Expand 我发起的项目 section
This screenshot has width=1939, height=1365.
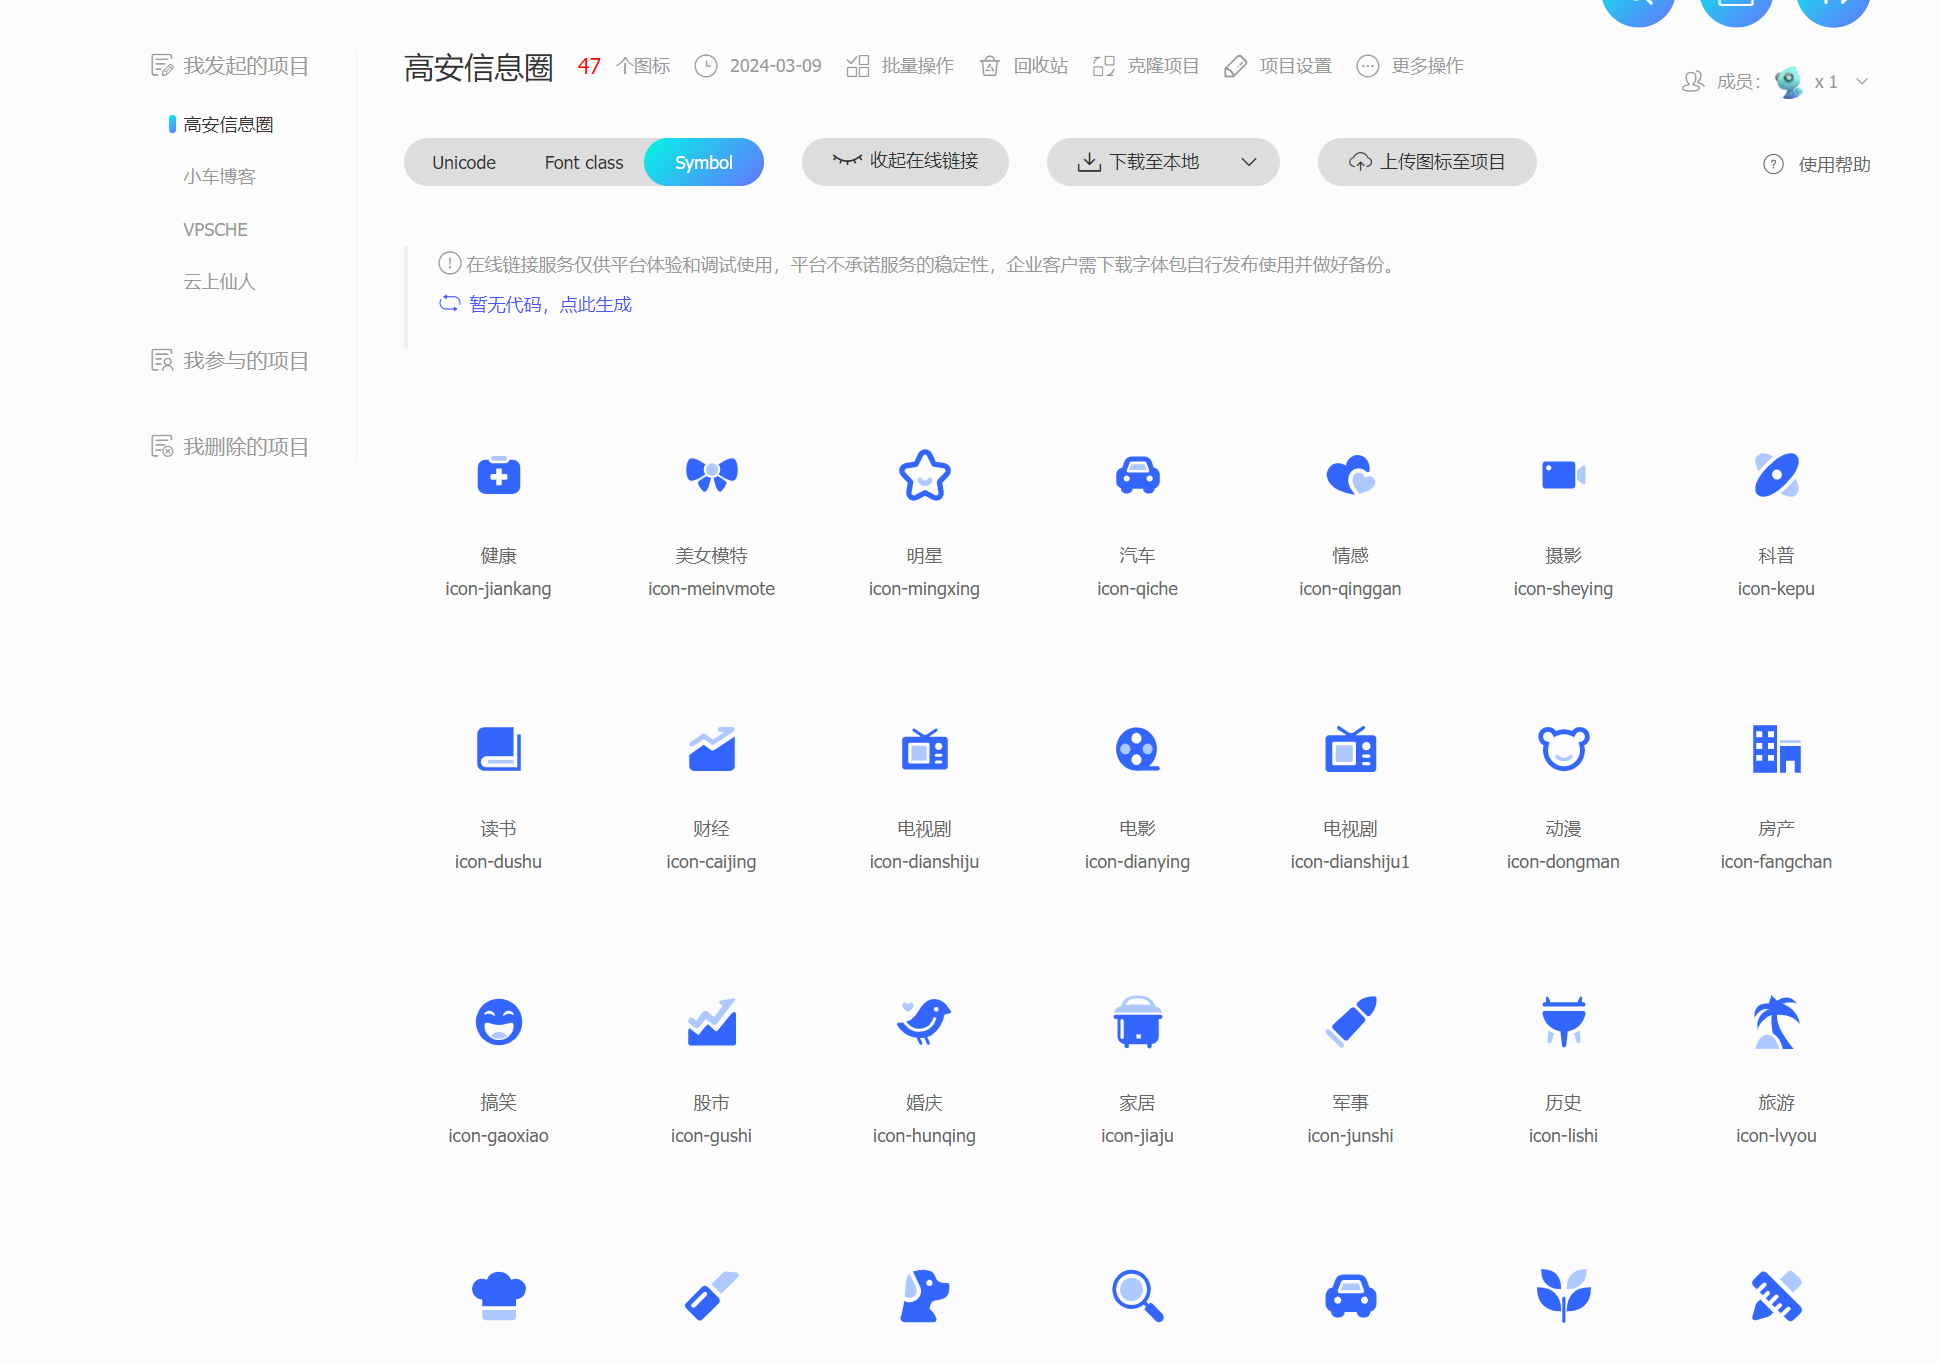point(230,66)
